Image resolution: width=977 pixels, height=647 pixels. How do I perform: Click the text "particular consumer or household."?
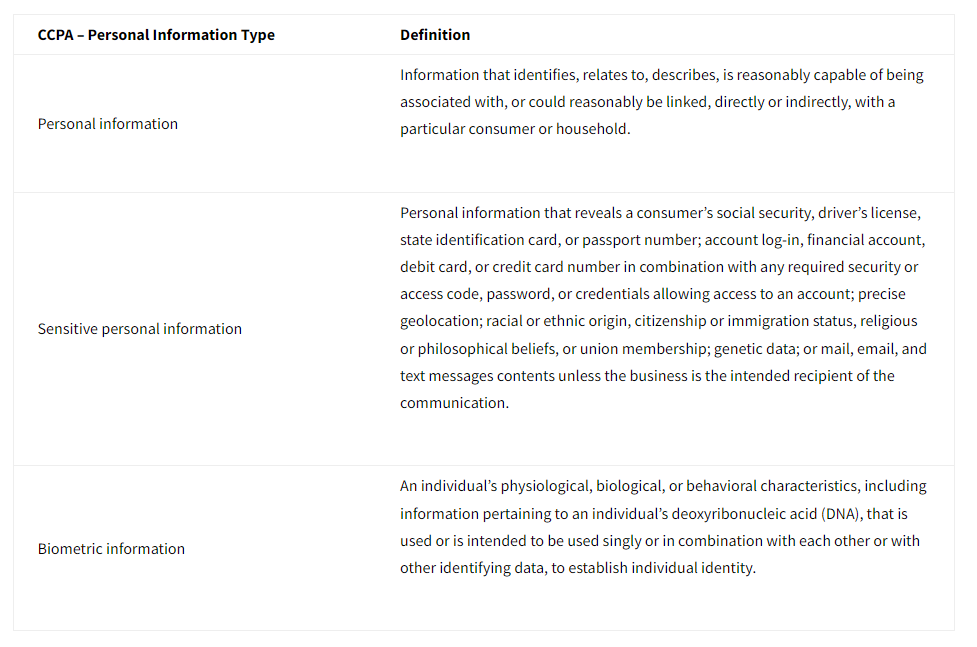(x=515, y=129)
